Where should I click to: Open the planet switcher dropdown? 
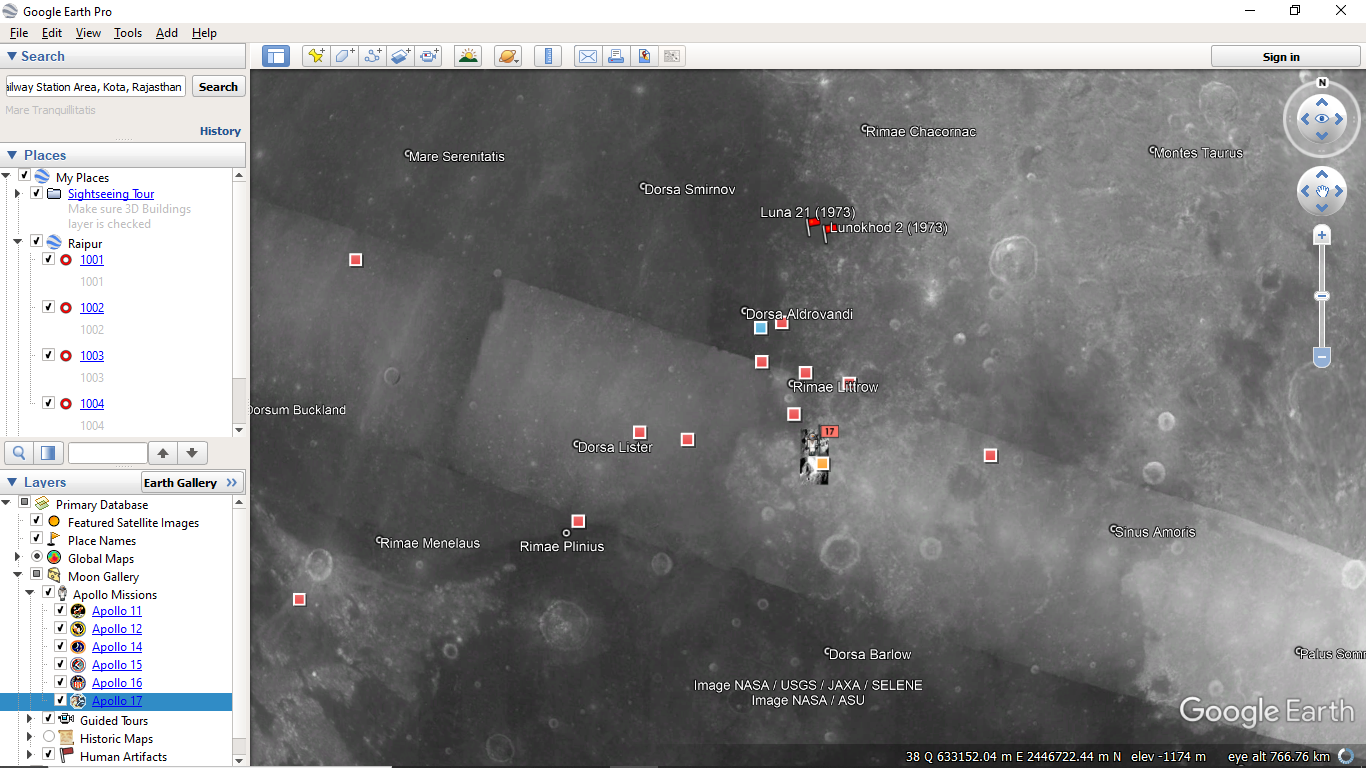click(x=508, y=56)
